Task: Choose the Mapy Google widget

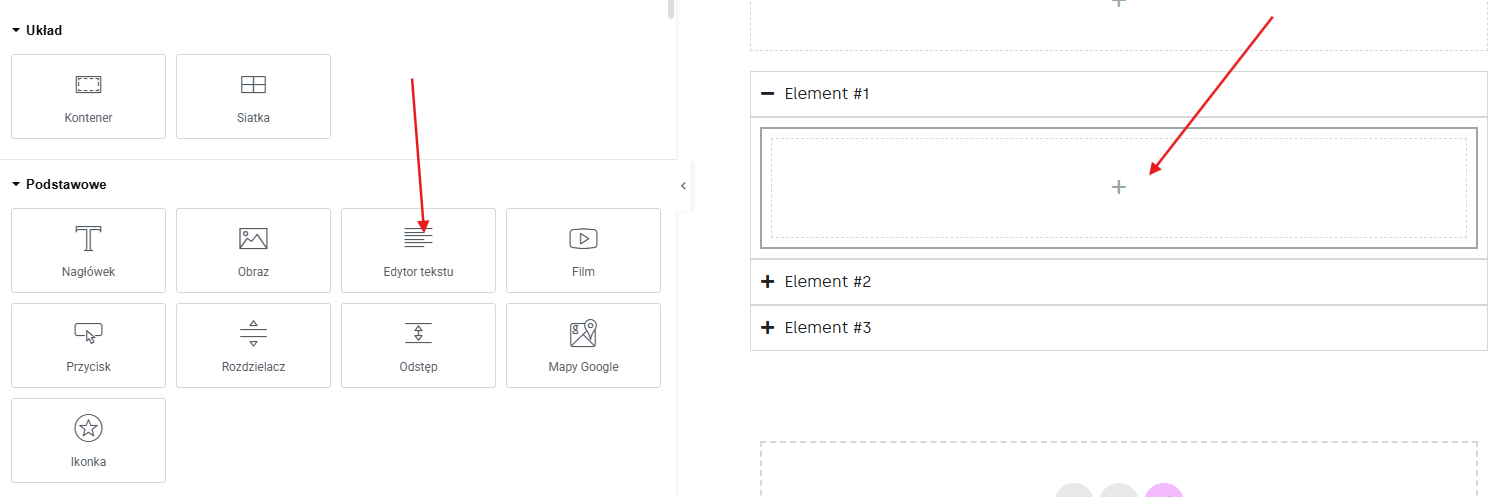Action: pos(583,345)
